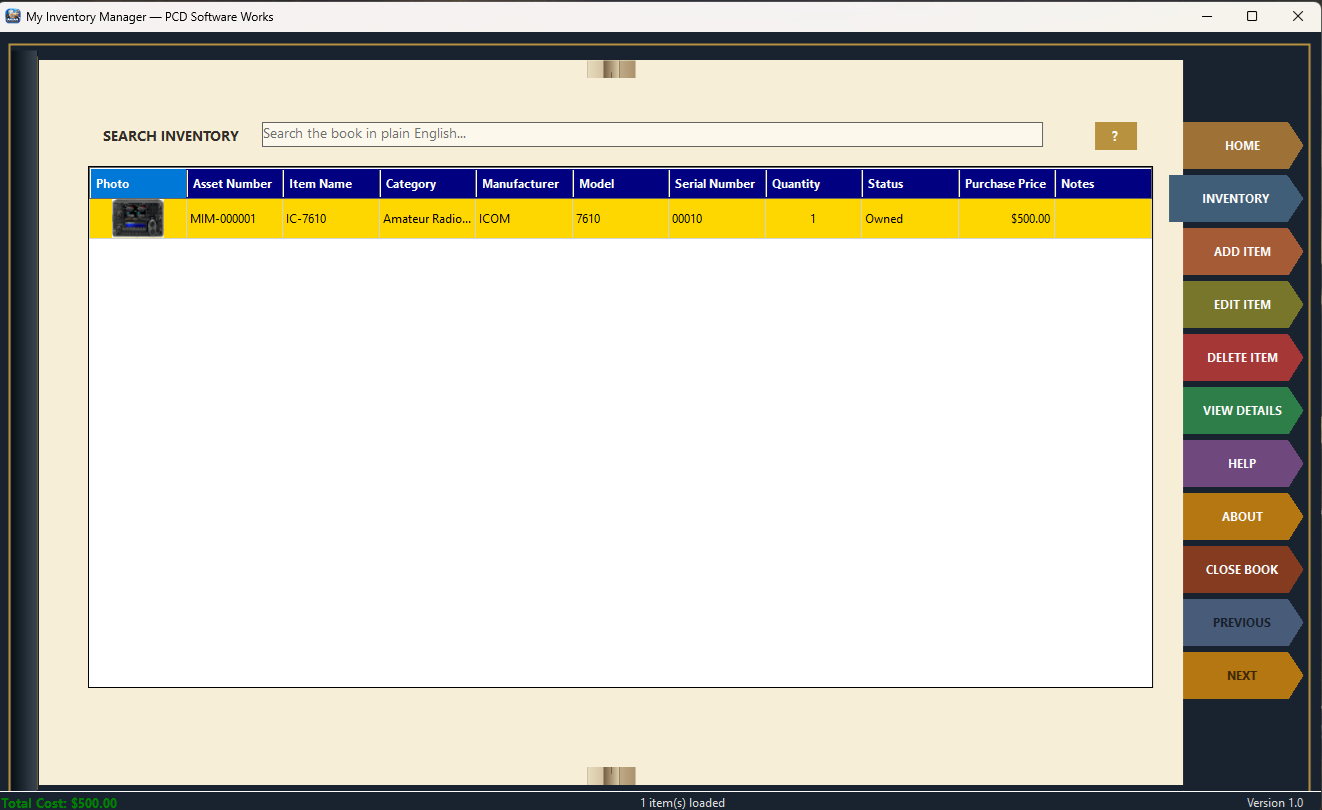
Task: Sort by the Asset Number column header
Action: click(x=235, y=184)
